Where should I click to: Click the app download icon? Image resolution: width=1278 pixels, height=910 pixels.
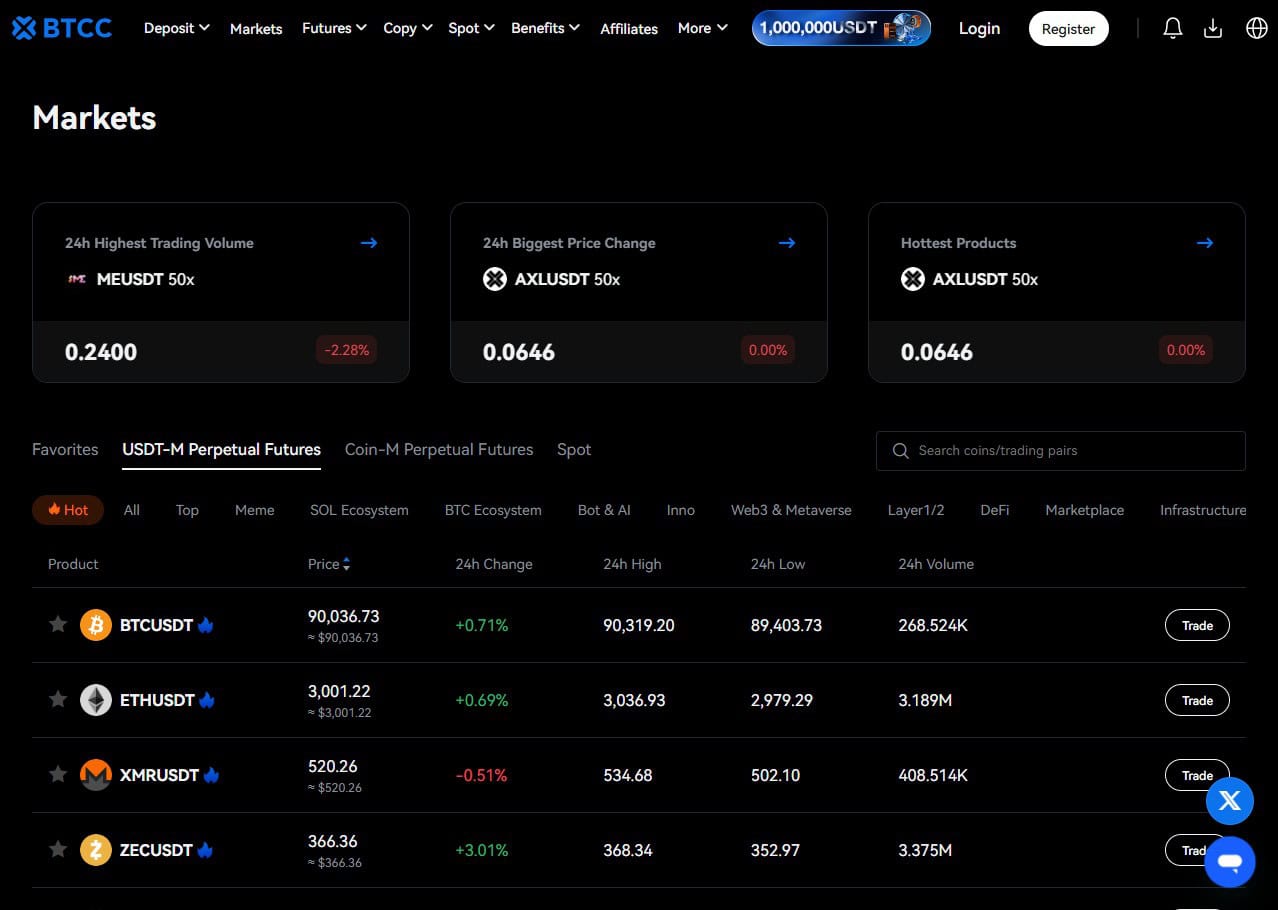click(1213, 27)
